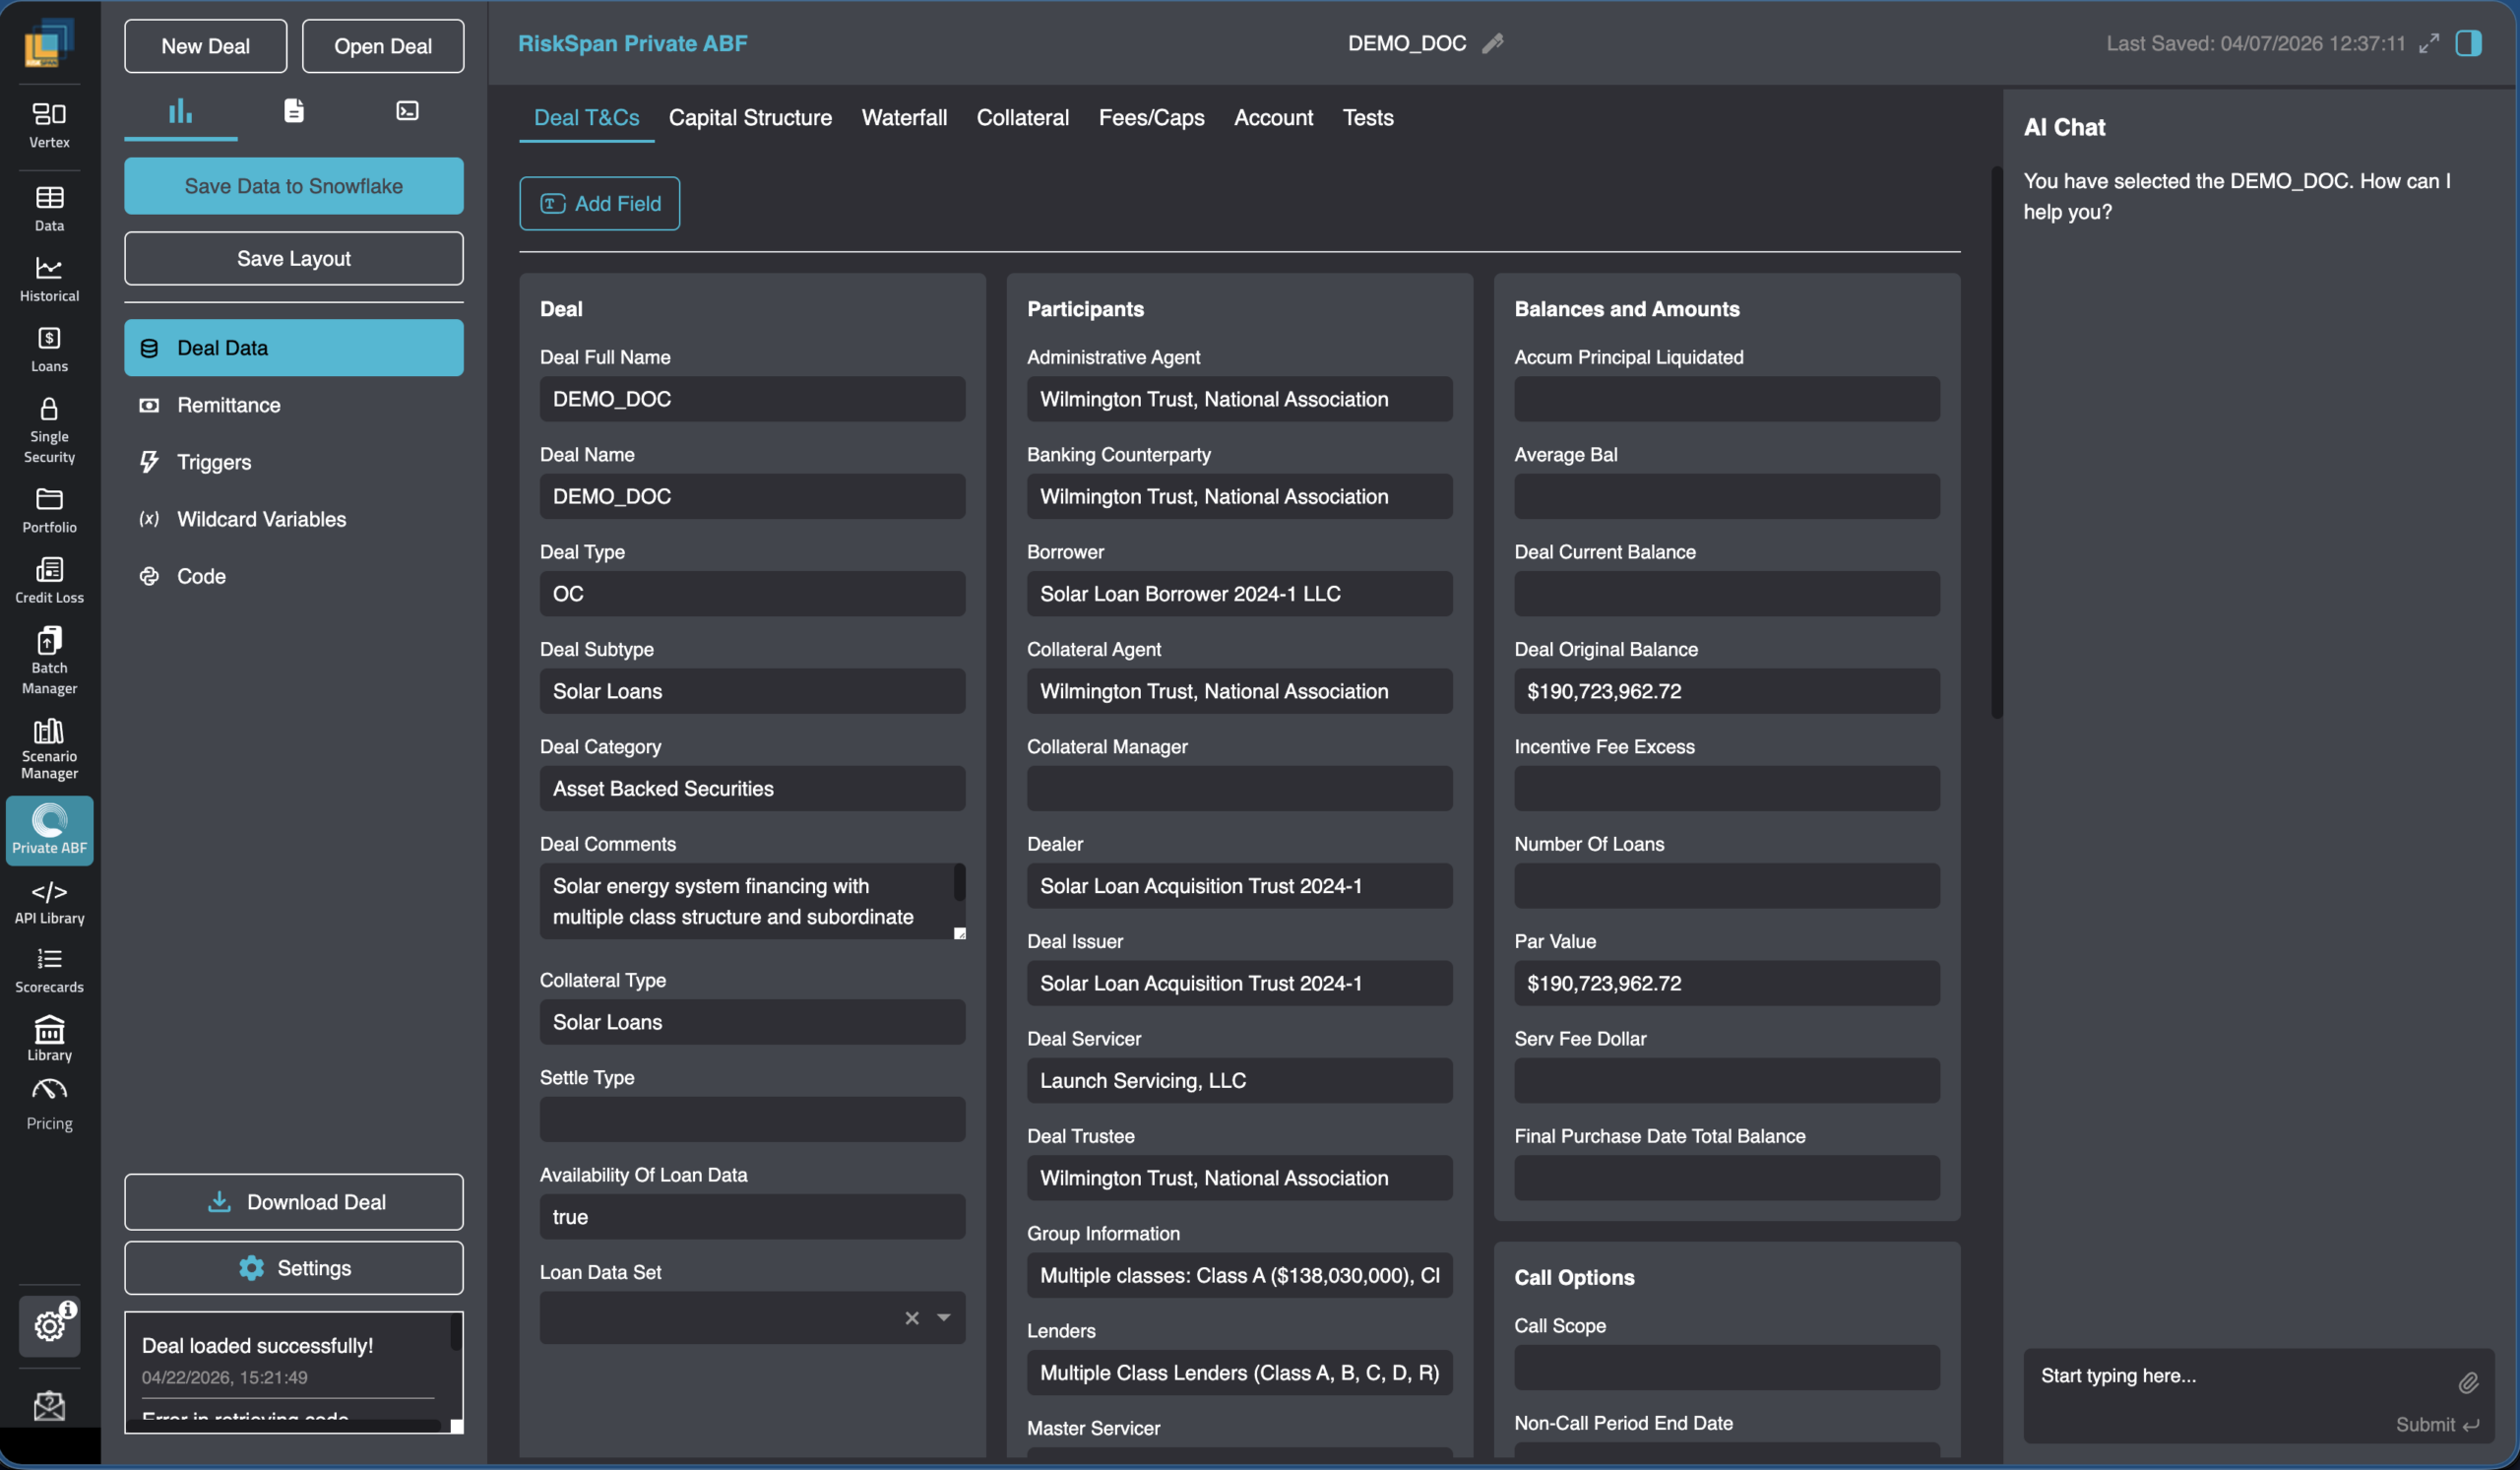
Task: Click the Deal Subtype input field
Action: pos(752,691)
